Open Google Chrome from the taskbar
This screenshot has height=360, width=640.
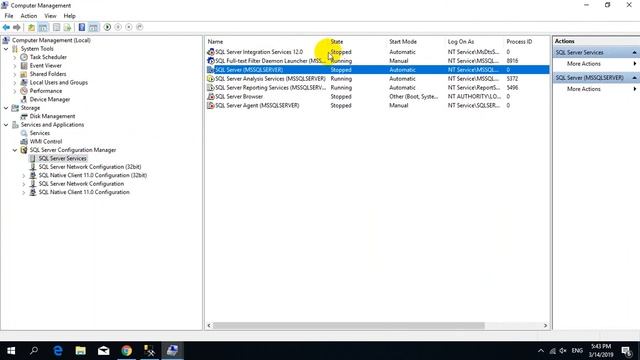(127, 351)
